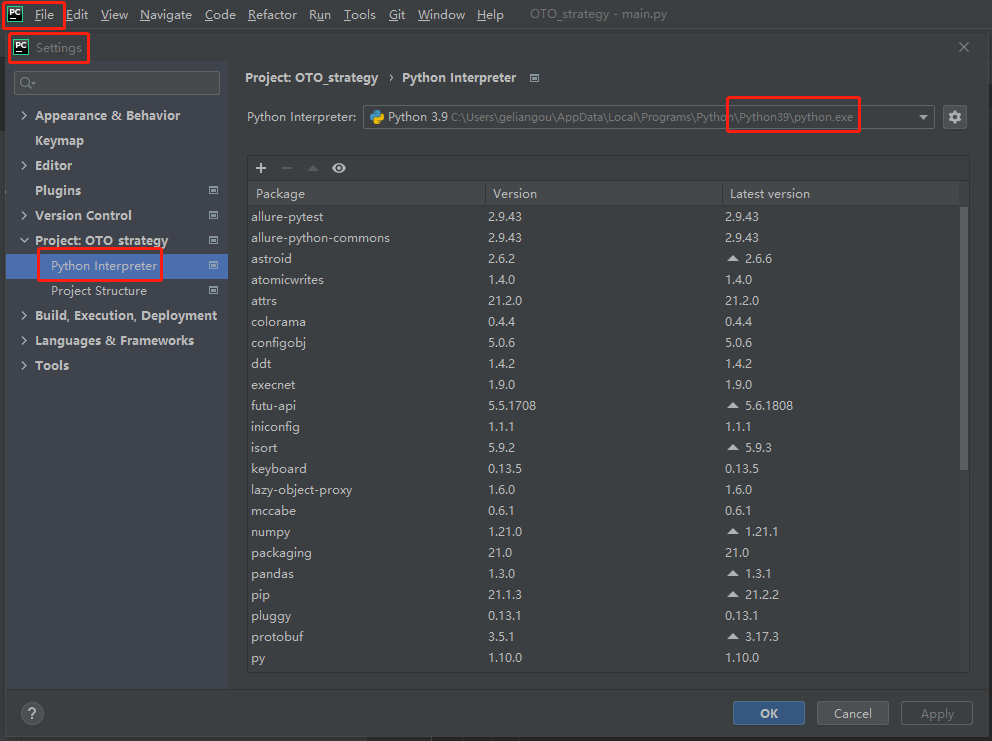Click the project-level icon next to Plugins
The width and height of the screenshot is (992, 741).
point(213,190)
